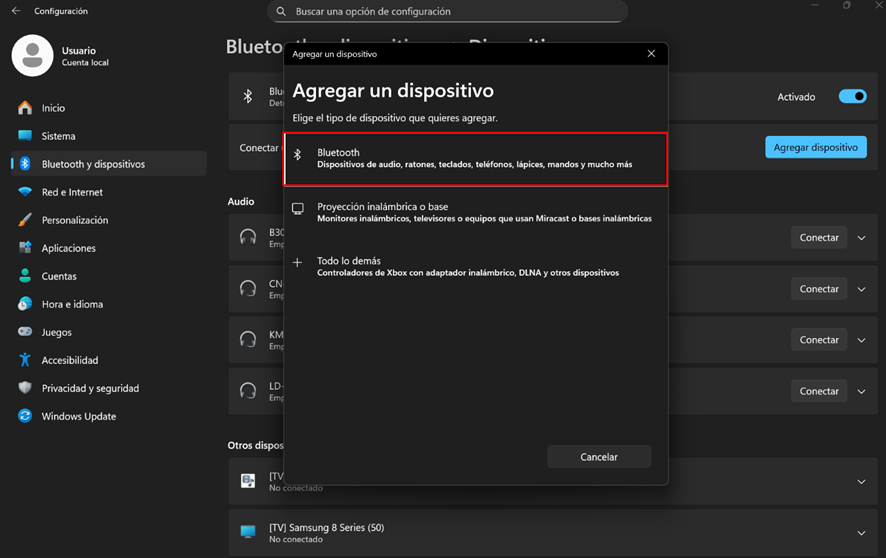Expand the Samsung 8 Series TV entry
This screenshot has width=886, height=558.
pos(862,533)
